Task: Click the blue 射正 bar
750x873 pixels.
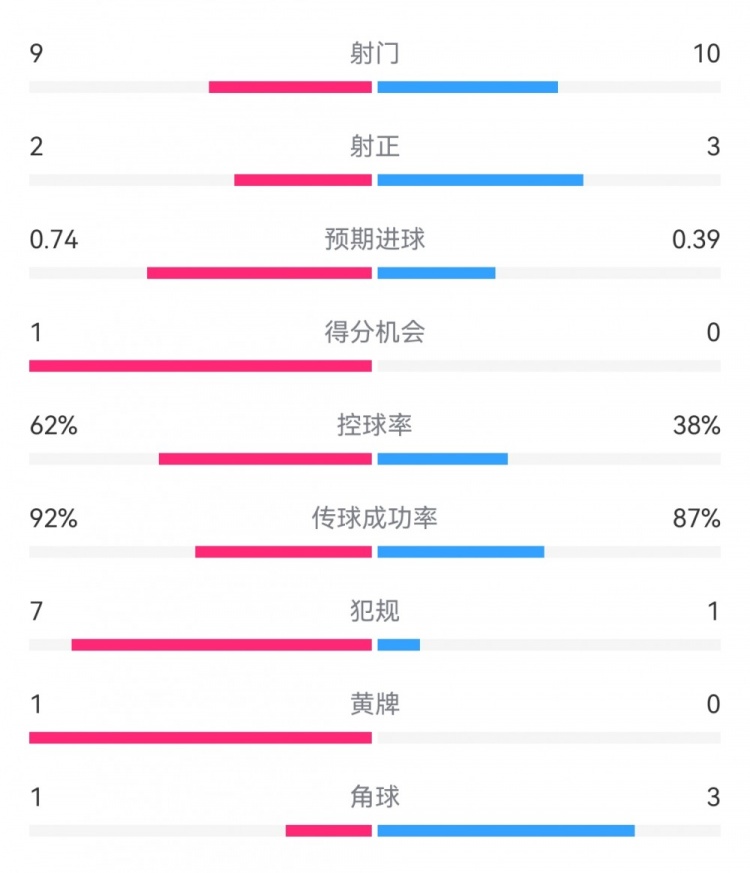Action: coord(480,180)
